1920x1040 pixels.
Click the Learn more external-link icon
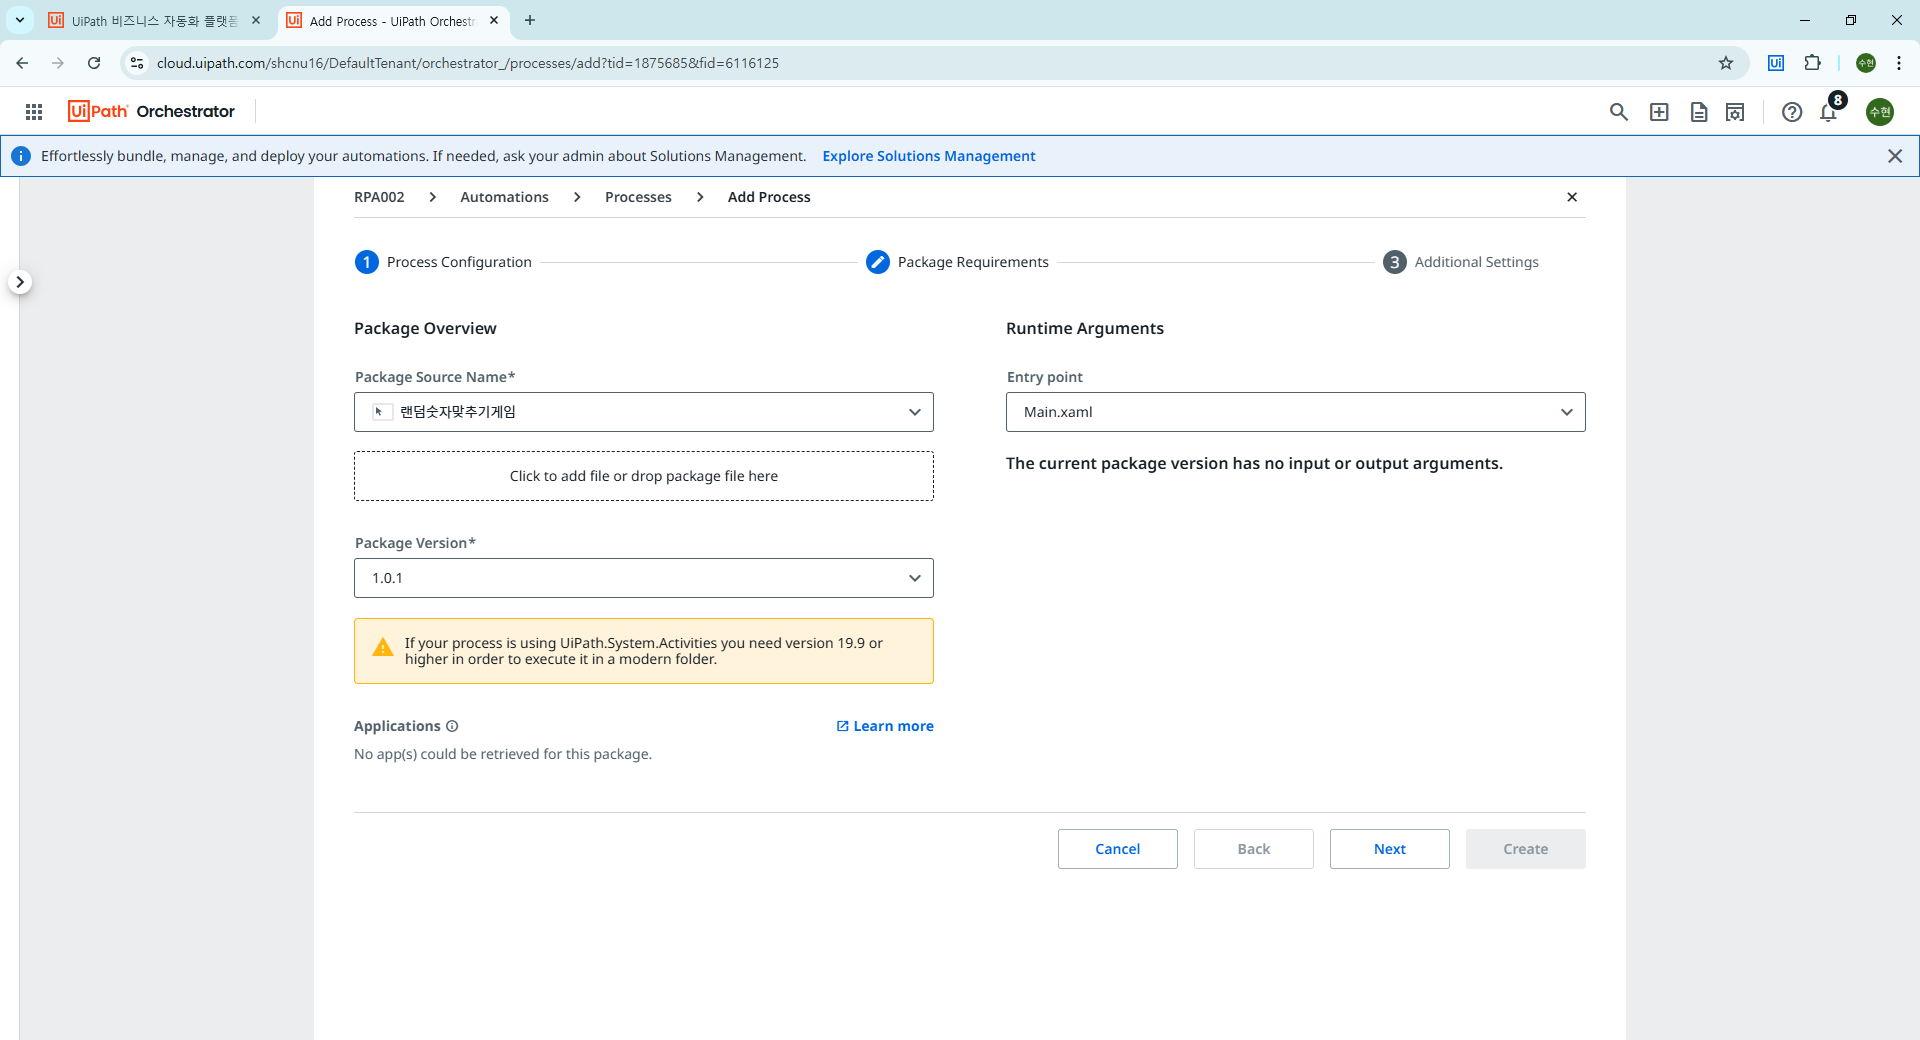click(x=842, y=726)
